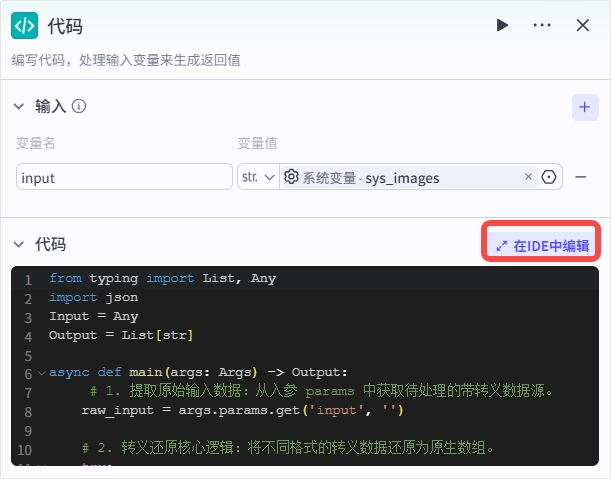Screen dimensions: 611x479
Task: Click line 8 'raw_input = args.params.get'
Action: coord(242,410)
